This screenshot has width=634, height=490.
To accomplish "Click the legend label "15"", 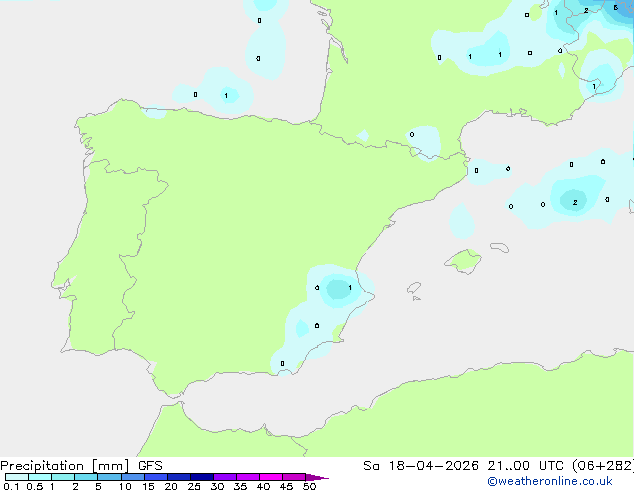I will 148,486.
